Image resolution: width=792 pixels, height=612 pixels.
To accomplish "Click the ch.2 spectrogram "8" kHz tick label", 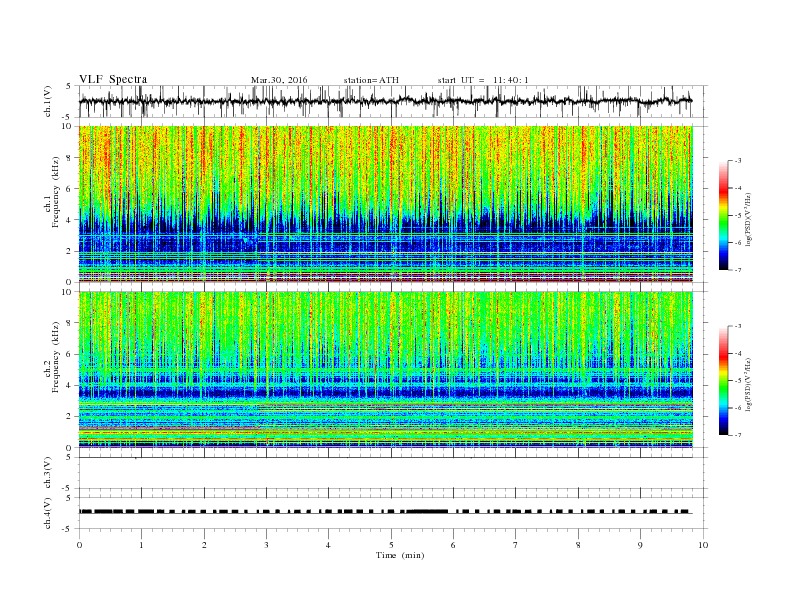I will point(70,323).
